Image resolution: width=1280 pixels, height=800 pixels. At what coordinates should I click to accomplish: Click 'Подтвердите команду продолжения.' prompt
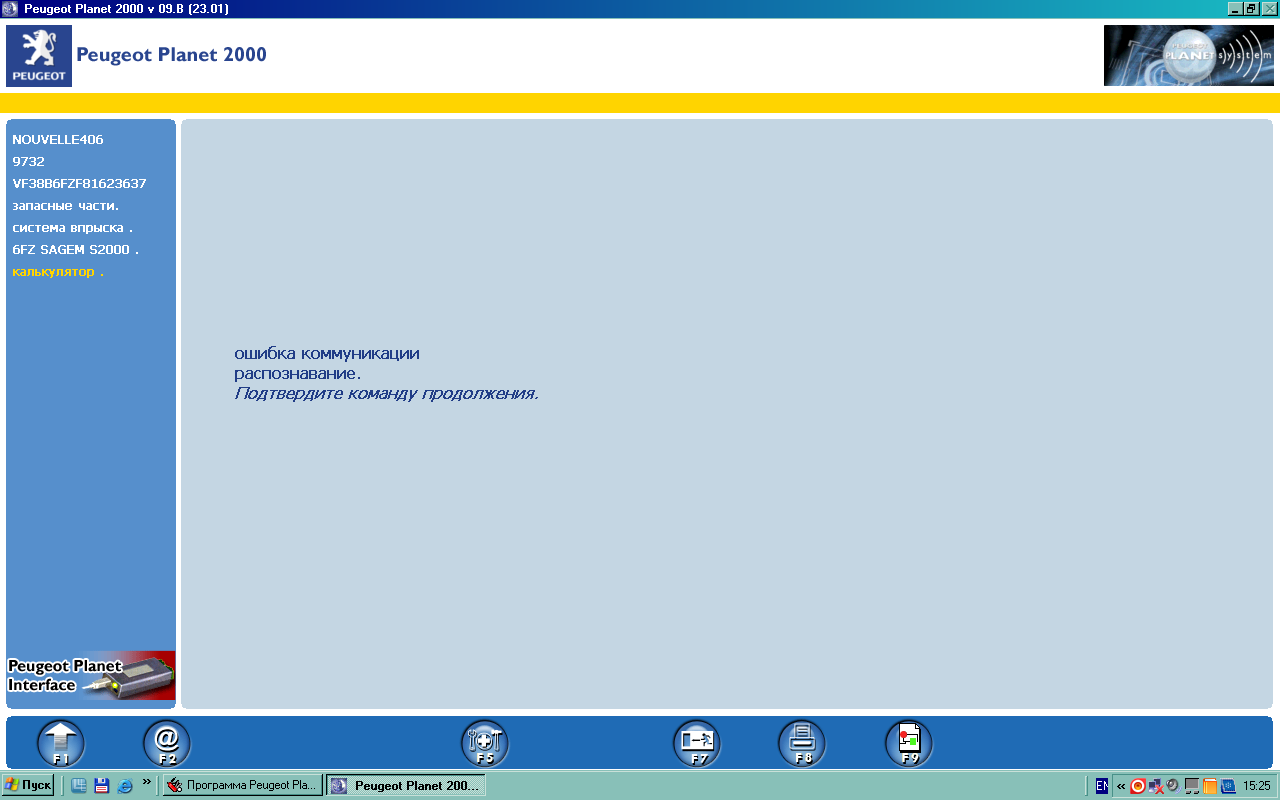[386, 394]
